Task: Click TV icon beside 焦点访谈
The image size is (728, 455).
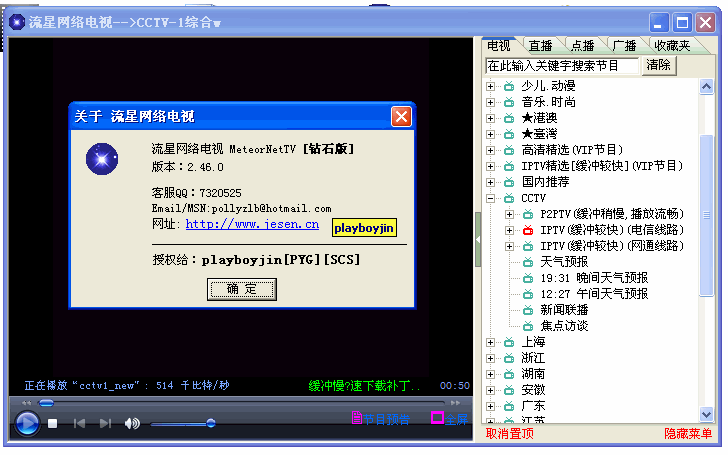Action: click(528, 326)
